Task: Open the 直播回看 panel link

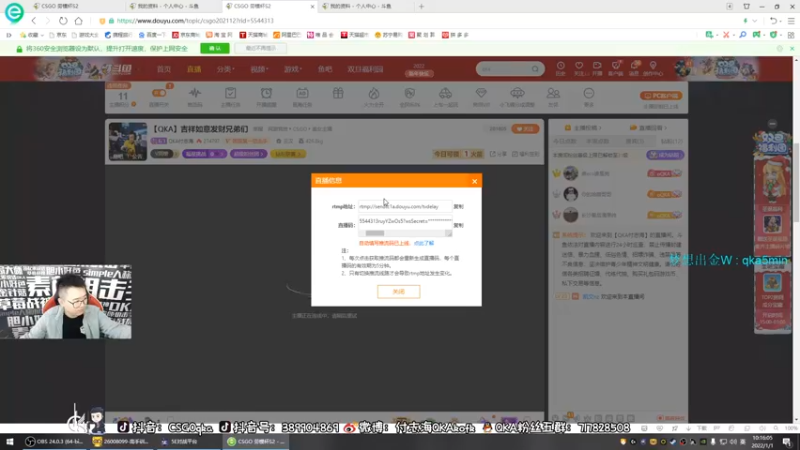Action: click(648, 128)
